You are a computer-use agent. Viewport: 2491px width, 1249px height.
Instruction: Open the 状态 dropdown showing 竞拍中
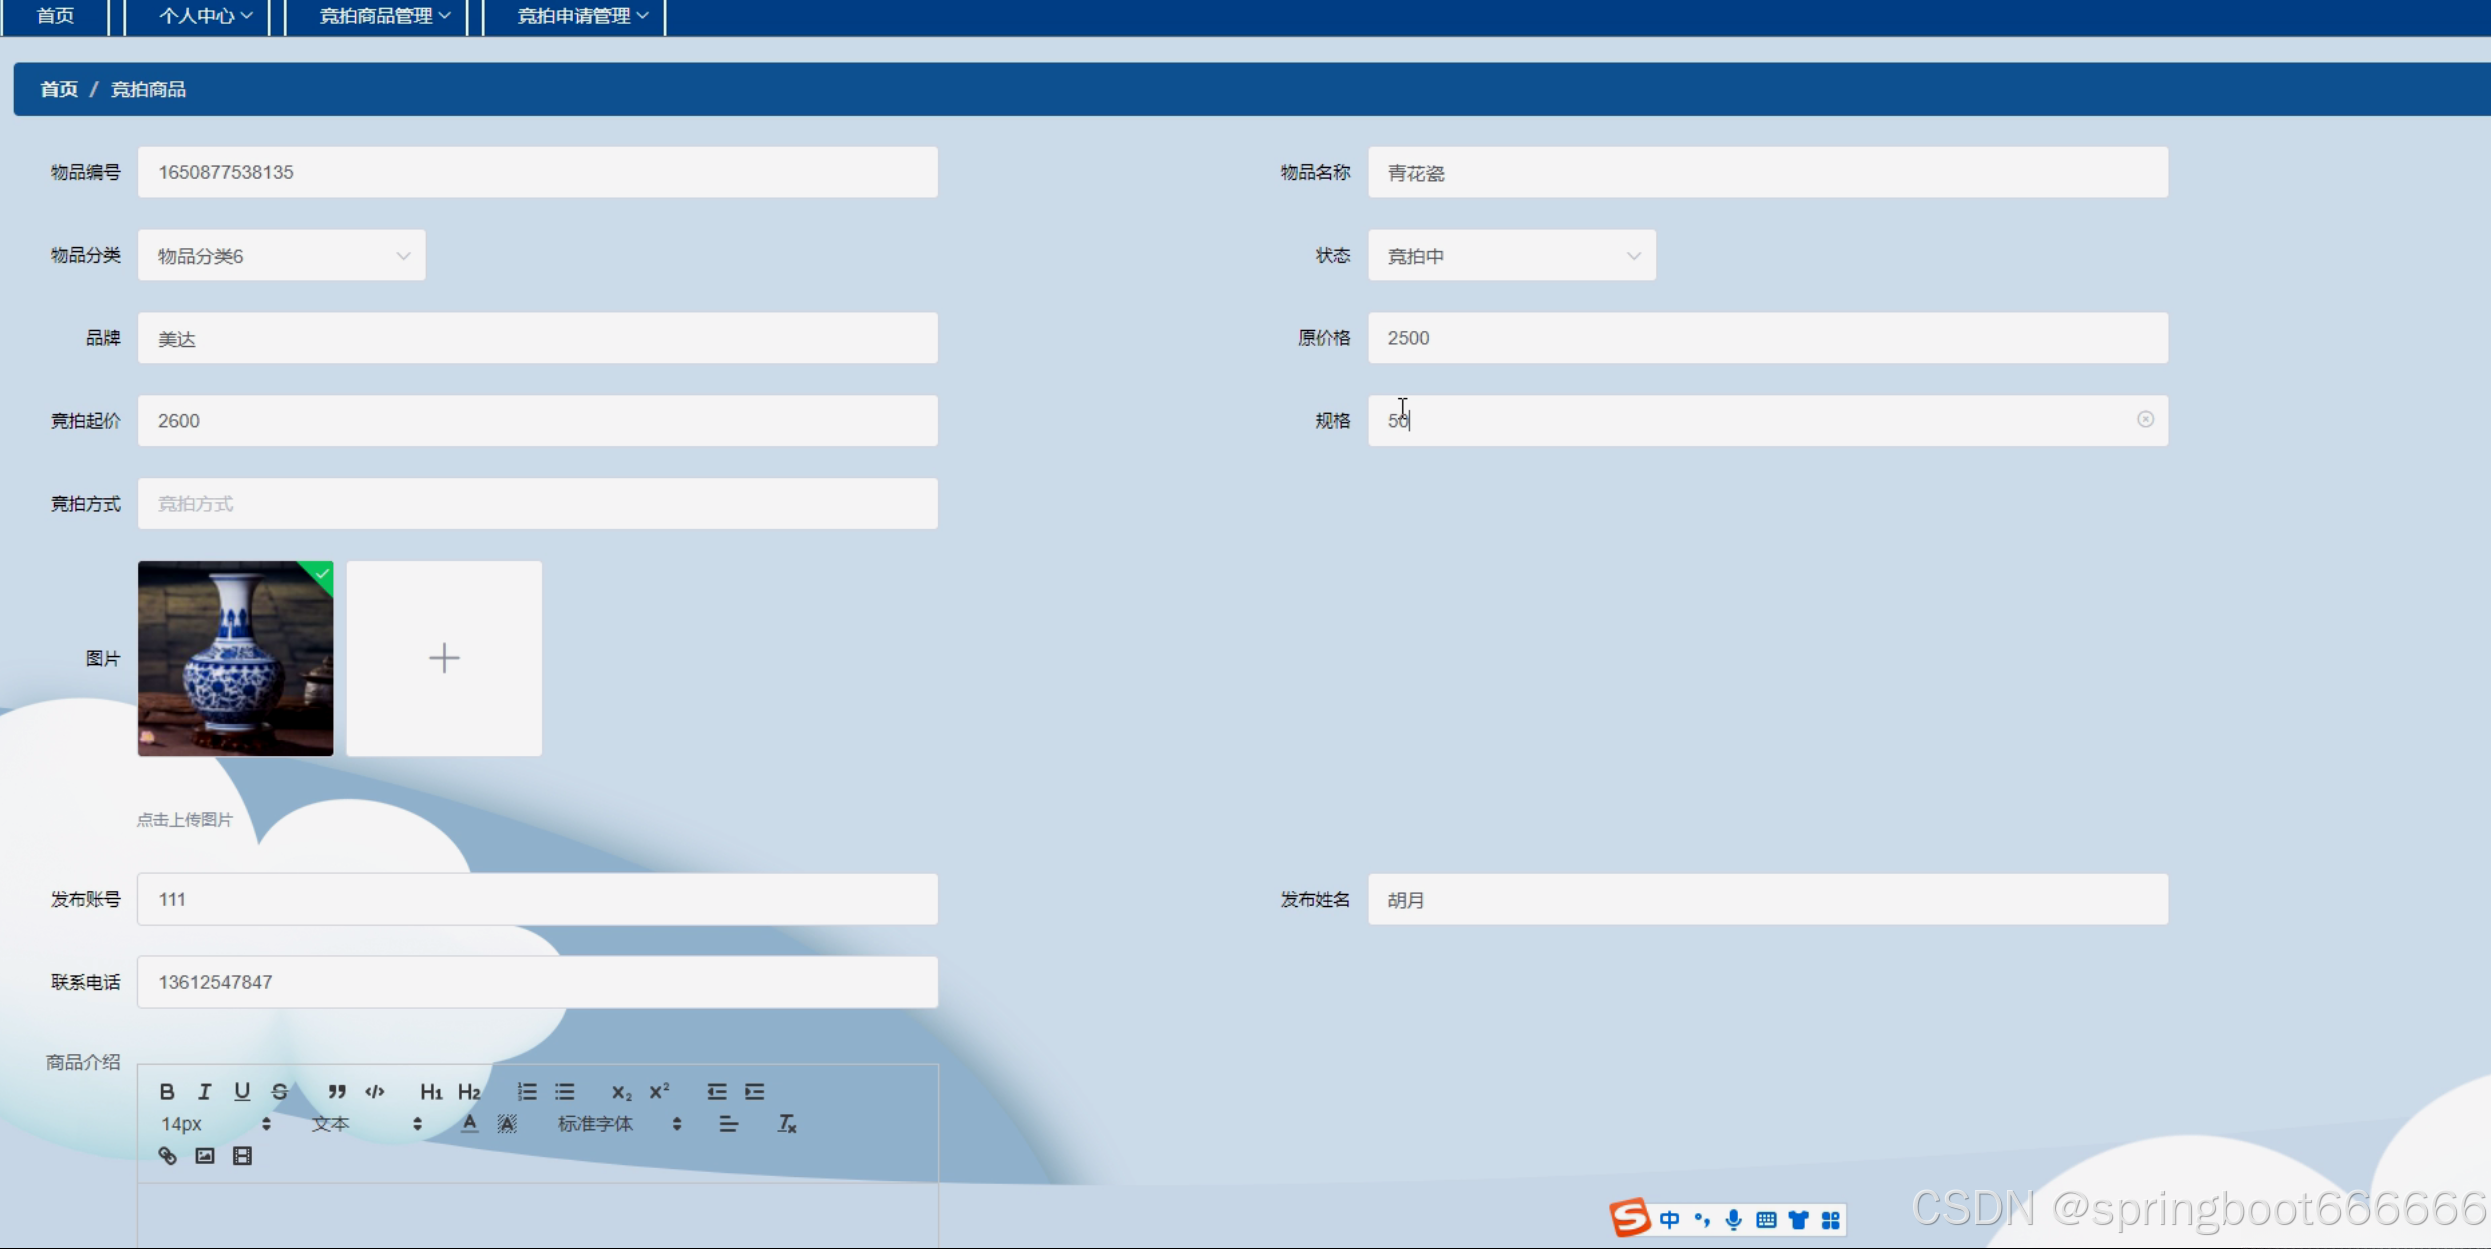pyautogui.click(x=1511, y=256)
